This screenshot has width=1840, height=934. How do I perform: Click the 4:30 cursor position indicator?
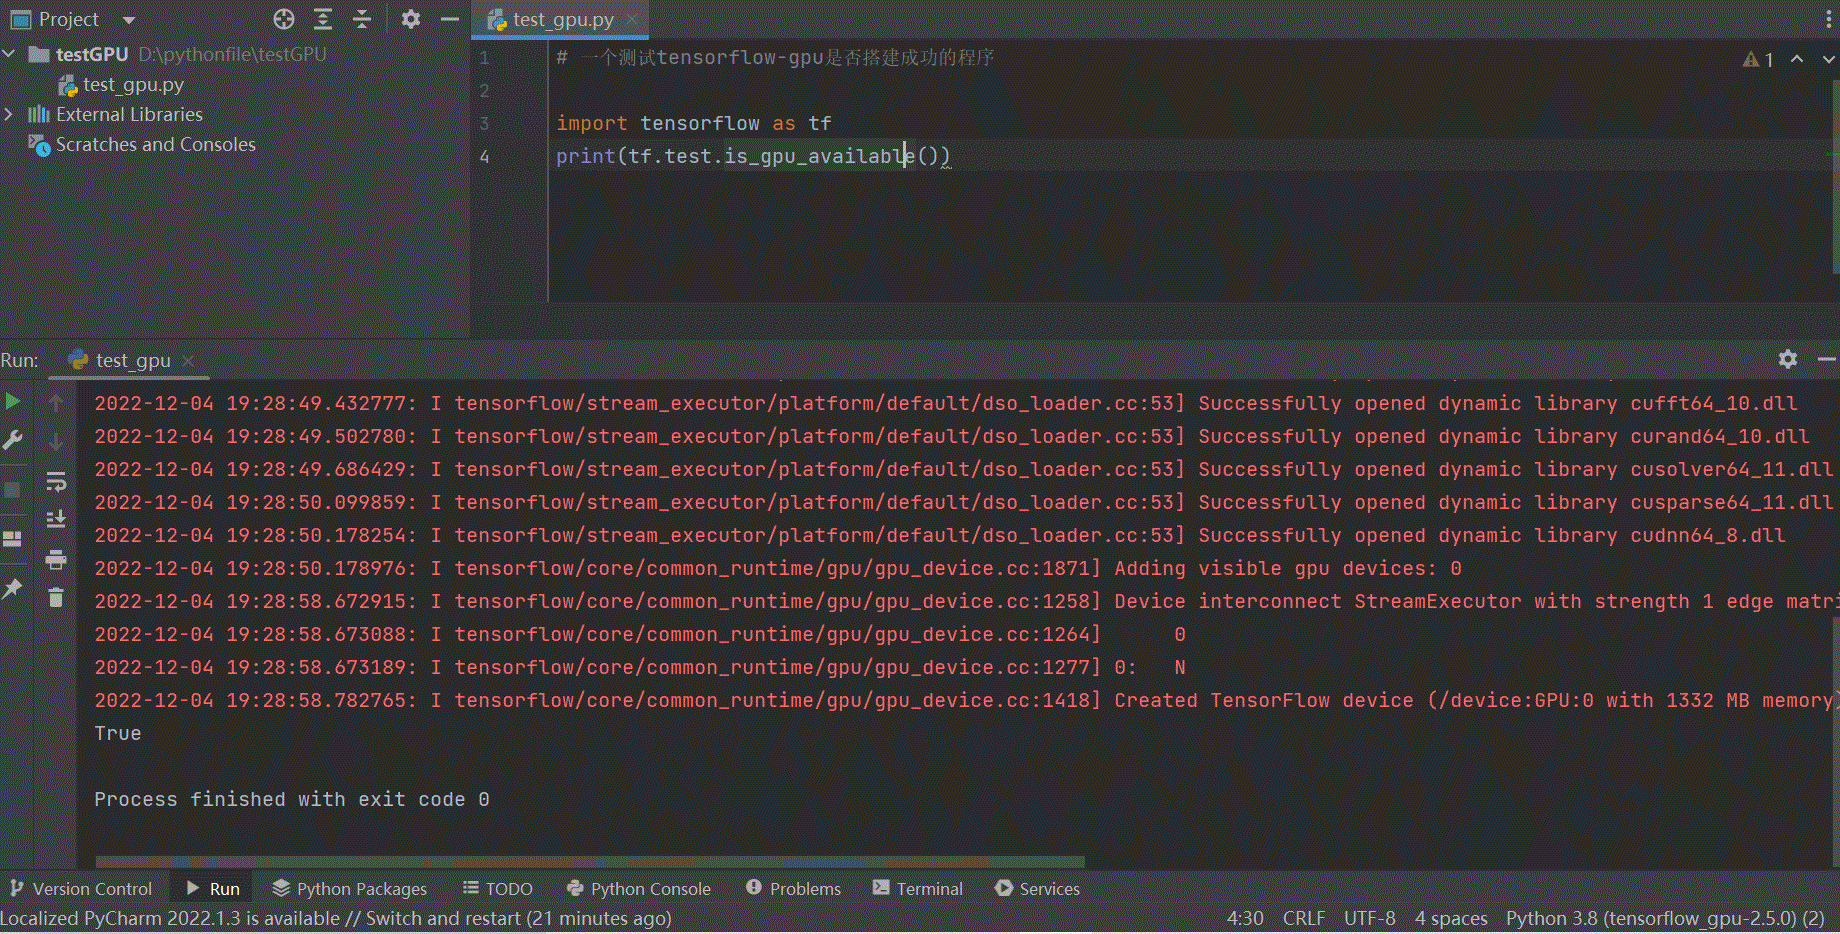tap(1245, 918)
